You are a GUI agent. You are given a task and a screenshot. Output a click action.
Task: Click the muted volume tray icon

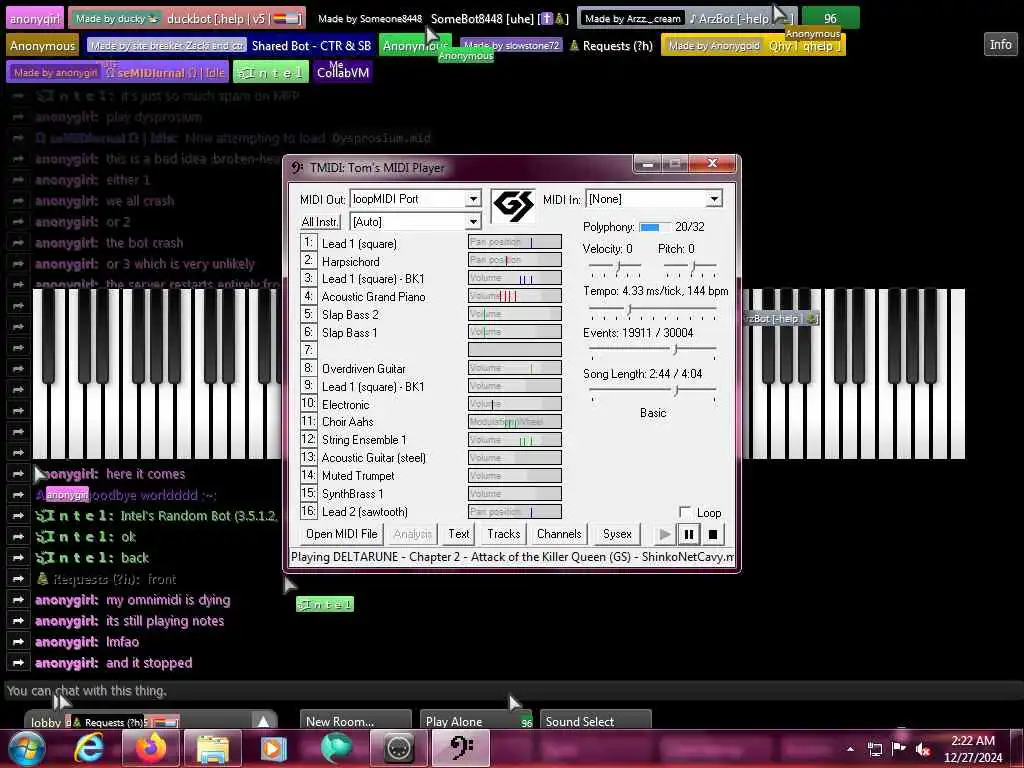coord(923,750)
